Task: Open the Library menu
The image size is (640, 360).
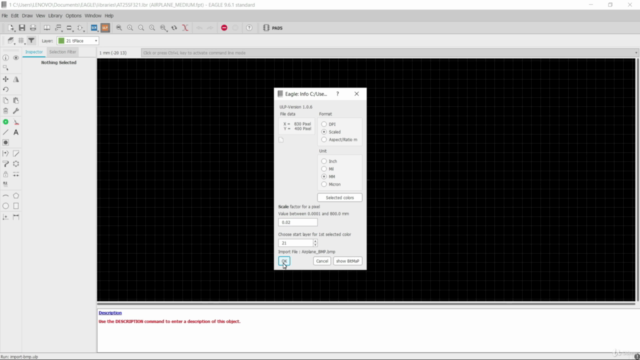Action: tap(55, 16)
